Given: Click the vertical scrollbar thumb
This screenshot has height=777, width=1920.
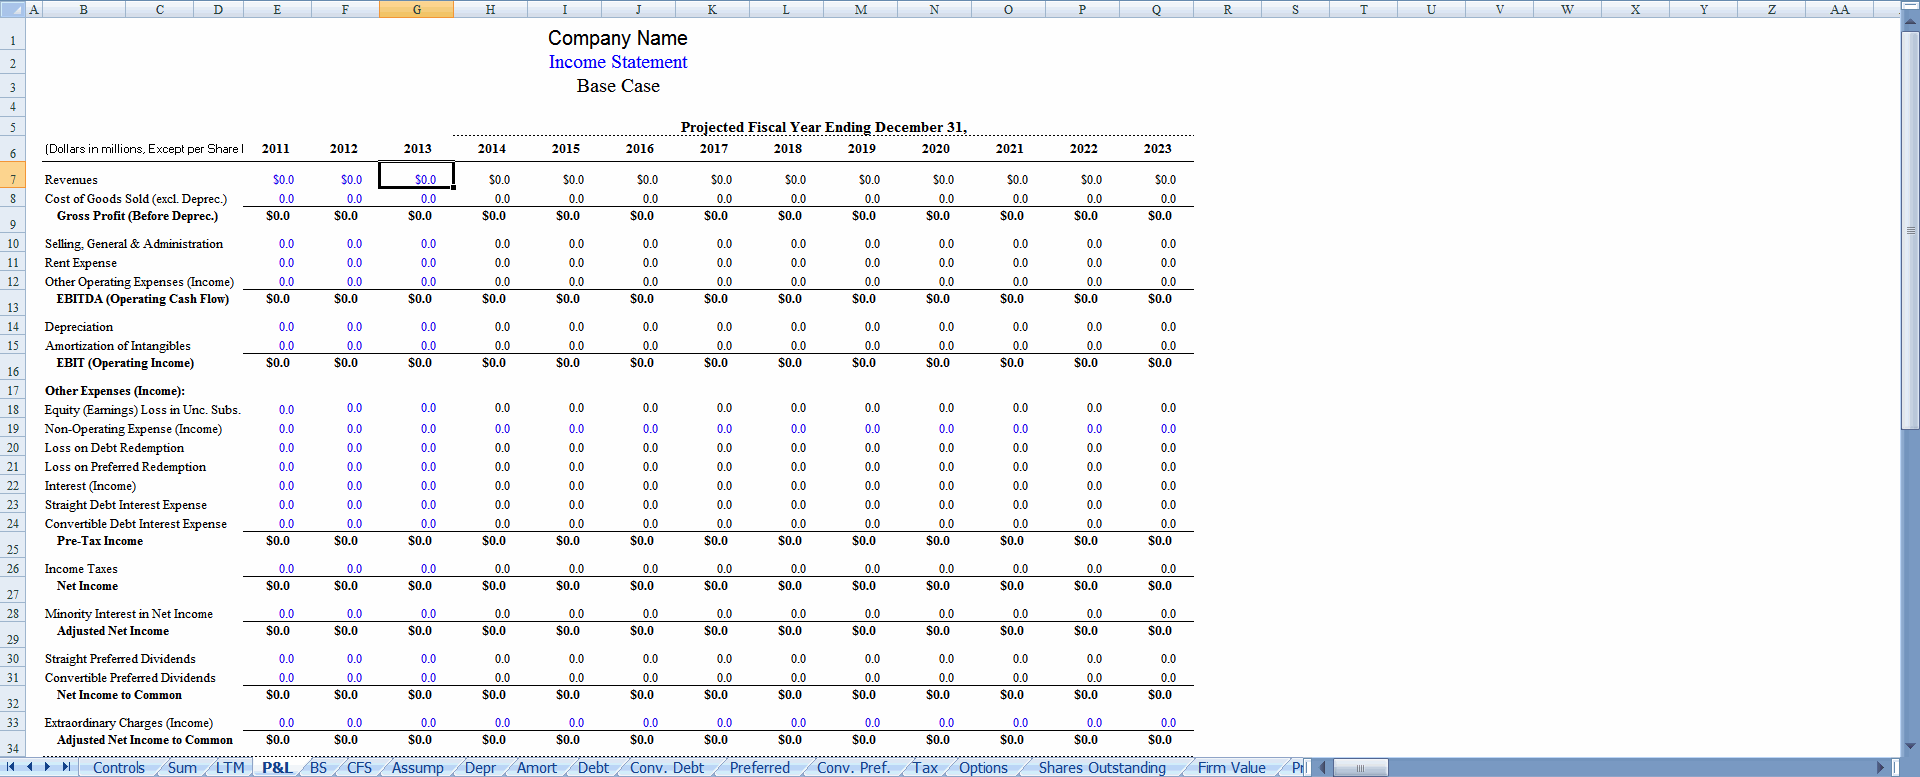Looking at the screenshot, I should click(x=1910, y=230).
